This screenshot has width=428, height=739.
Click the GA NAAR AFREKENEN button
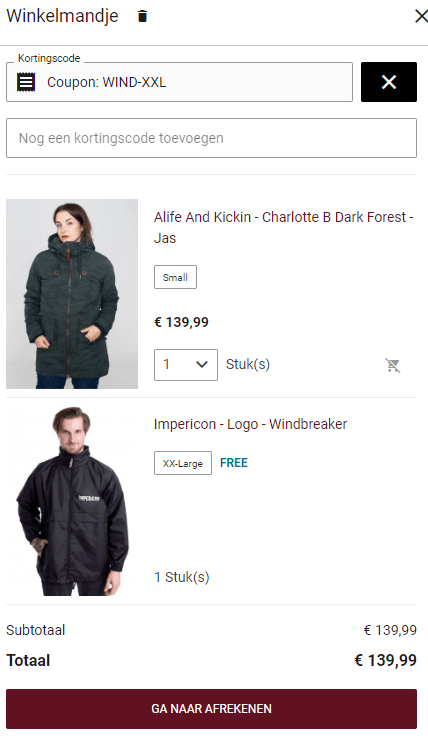[211, 709]
